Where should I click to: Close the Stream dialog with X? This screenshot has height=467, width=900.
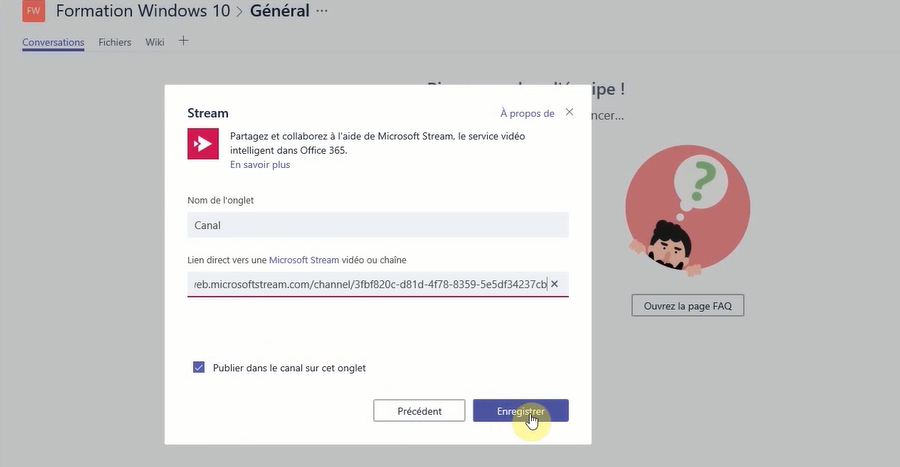tap(569, 112)
